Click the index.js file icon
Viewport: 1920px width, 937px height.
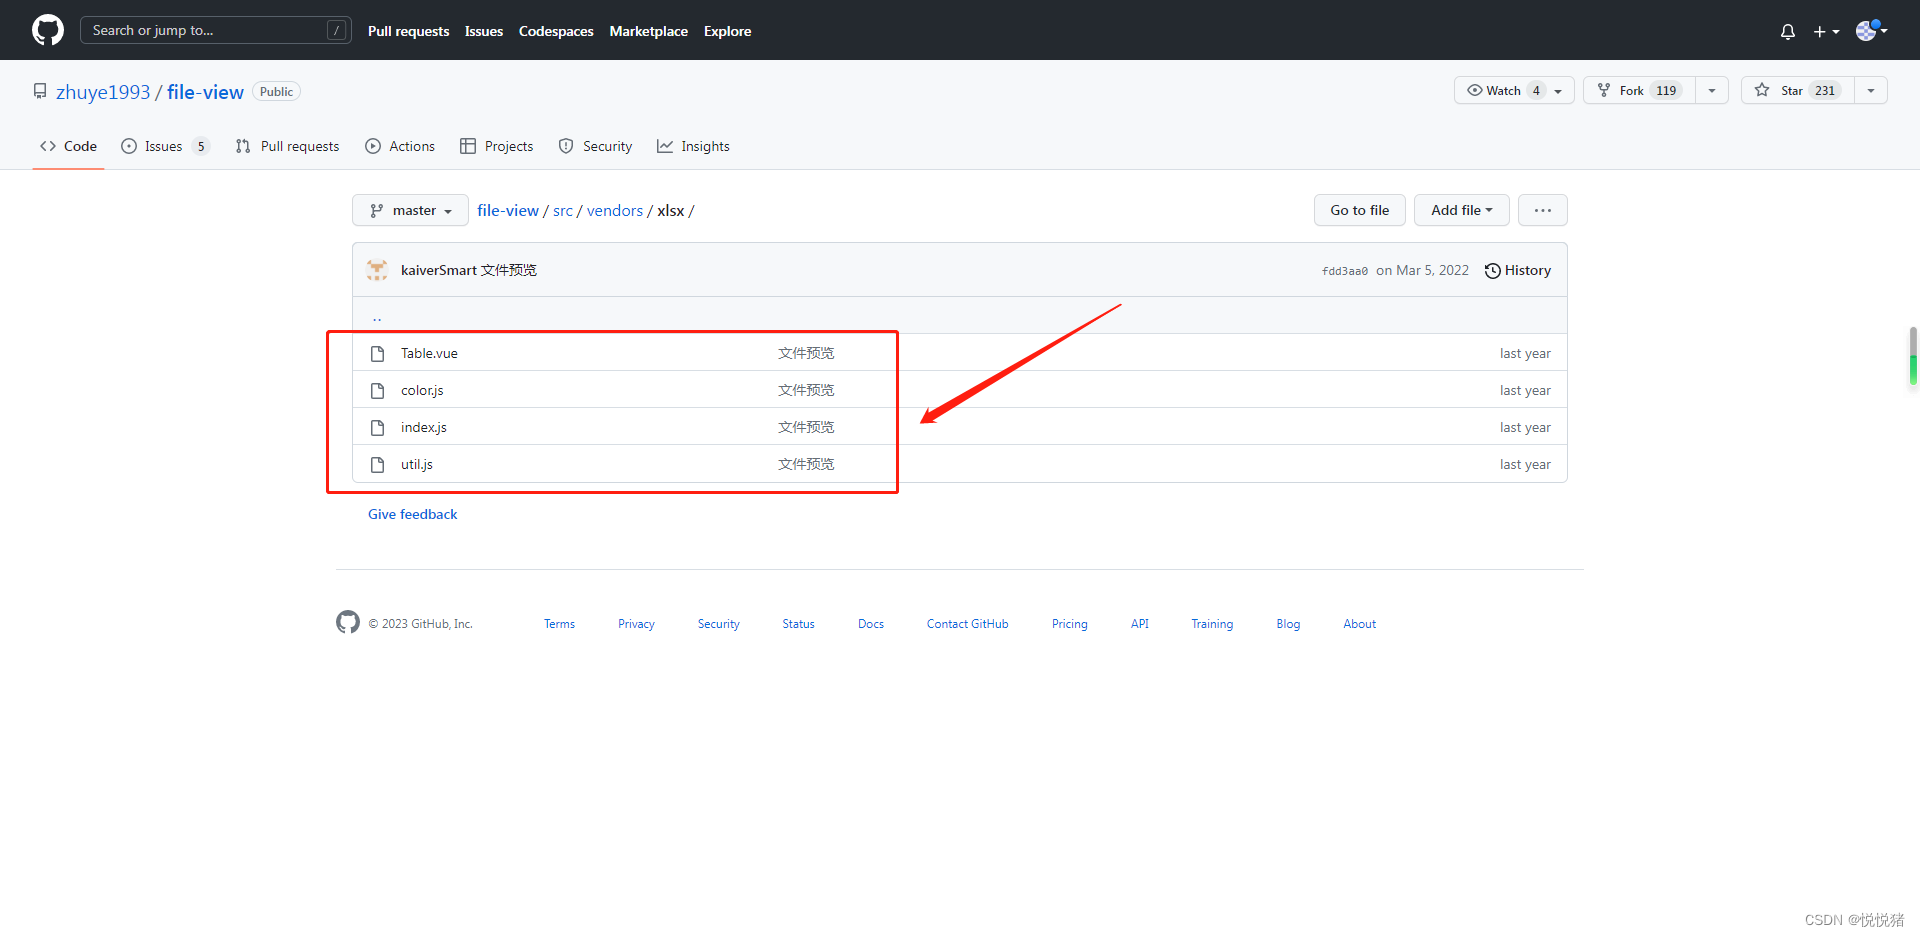(378, 427)
